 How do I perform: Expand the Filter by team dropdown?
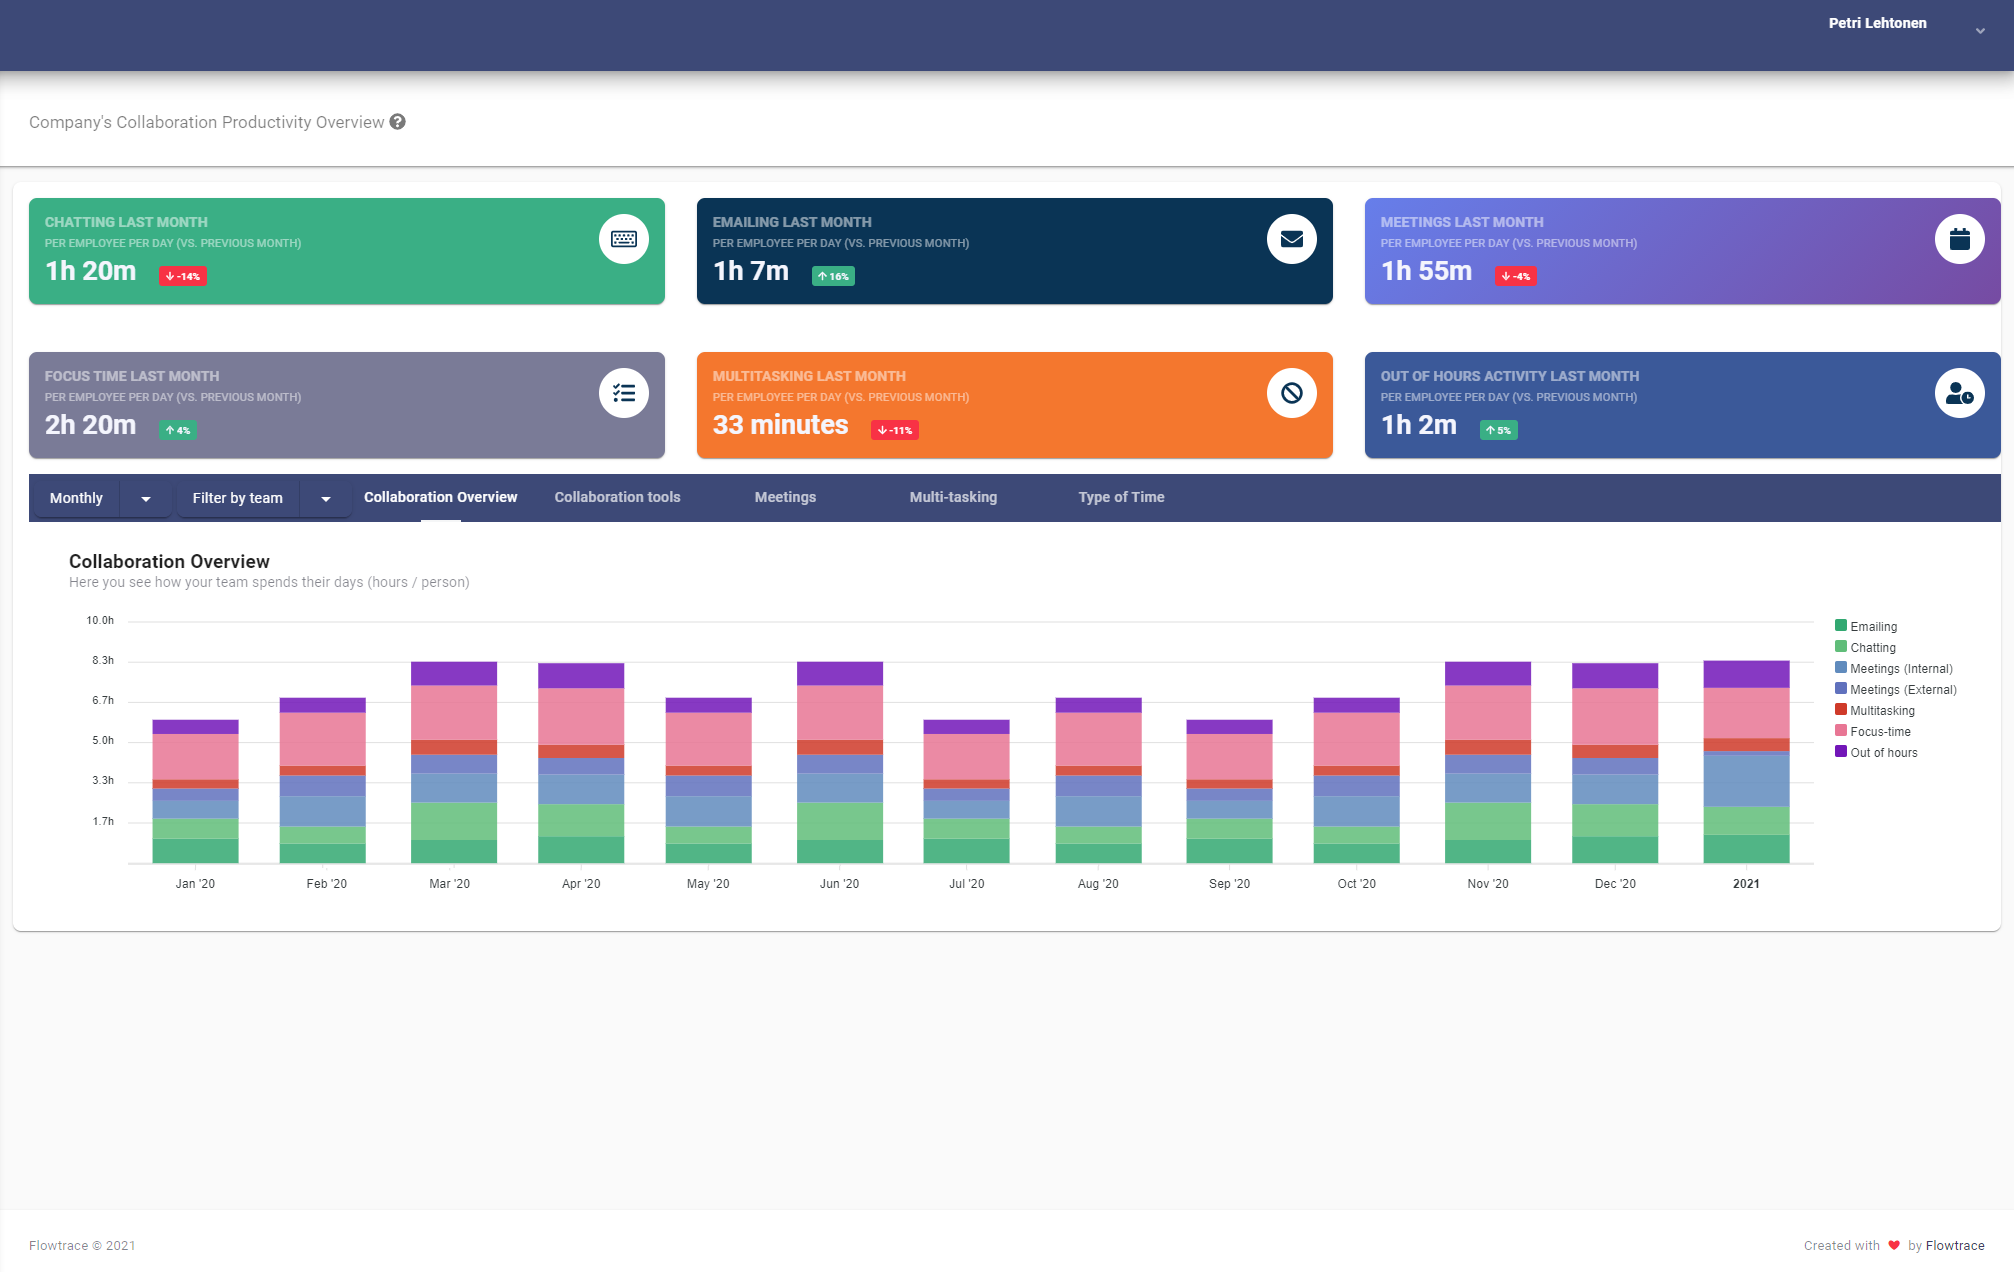point(326,498)
